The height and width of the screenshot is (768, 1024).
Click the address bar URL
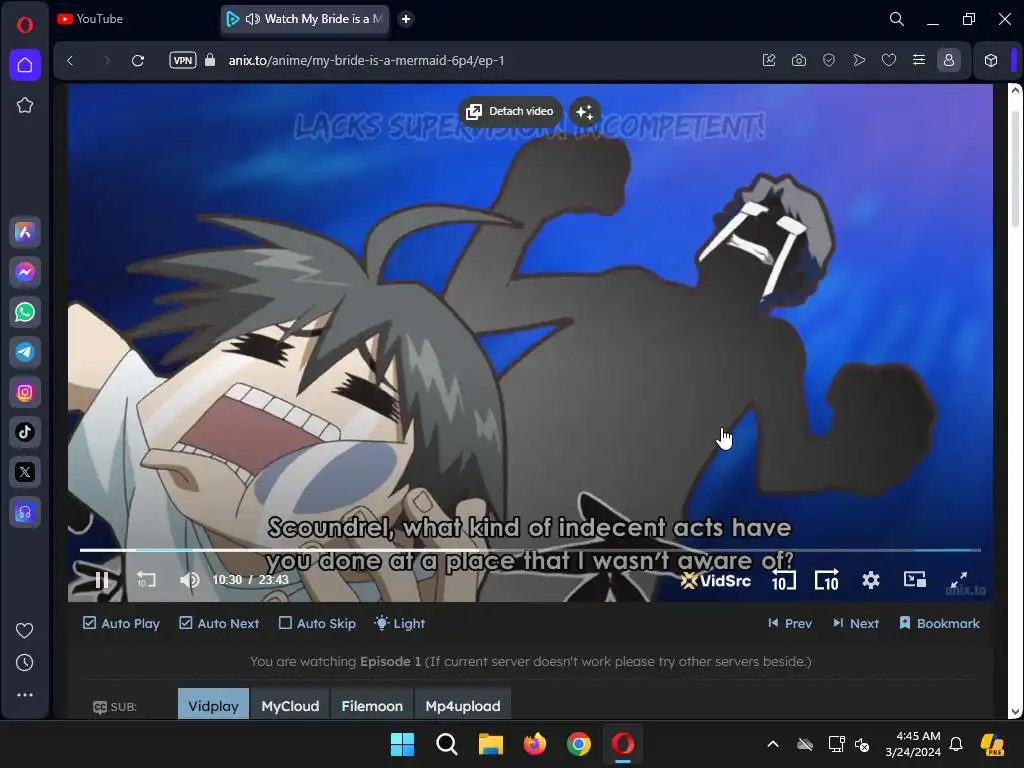point(366,60)
